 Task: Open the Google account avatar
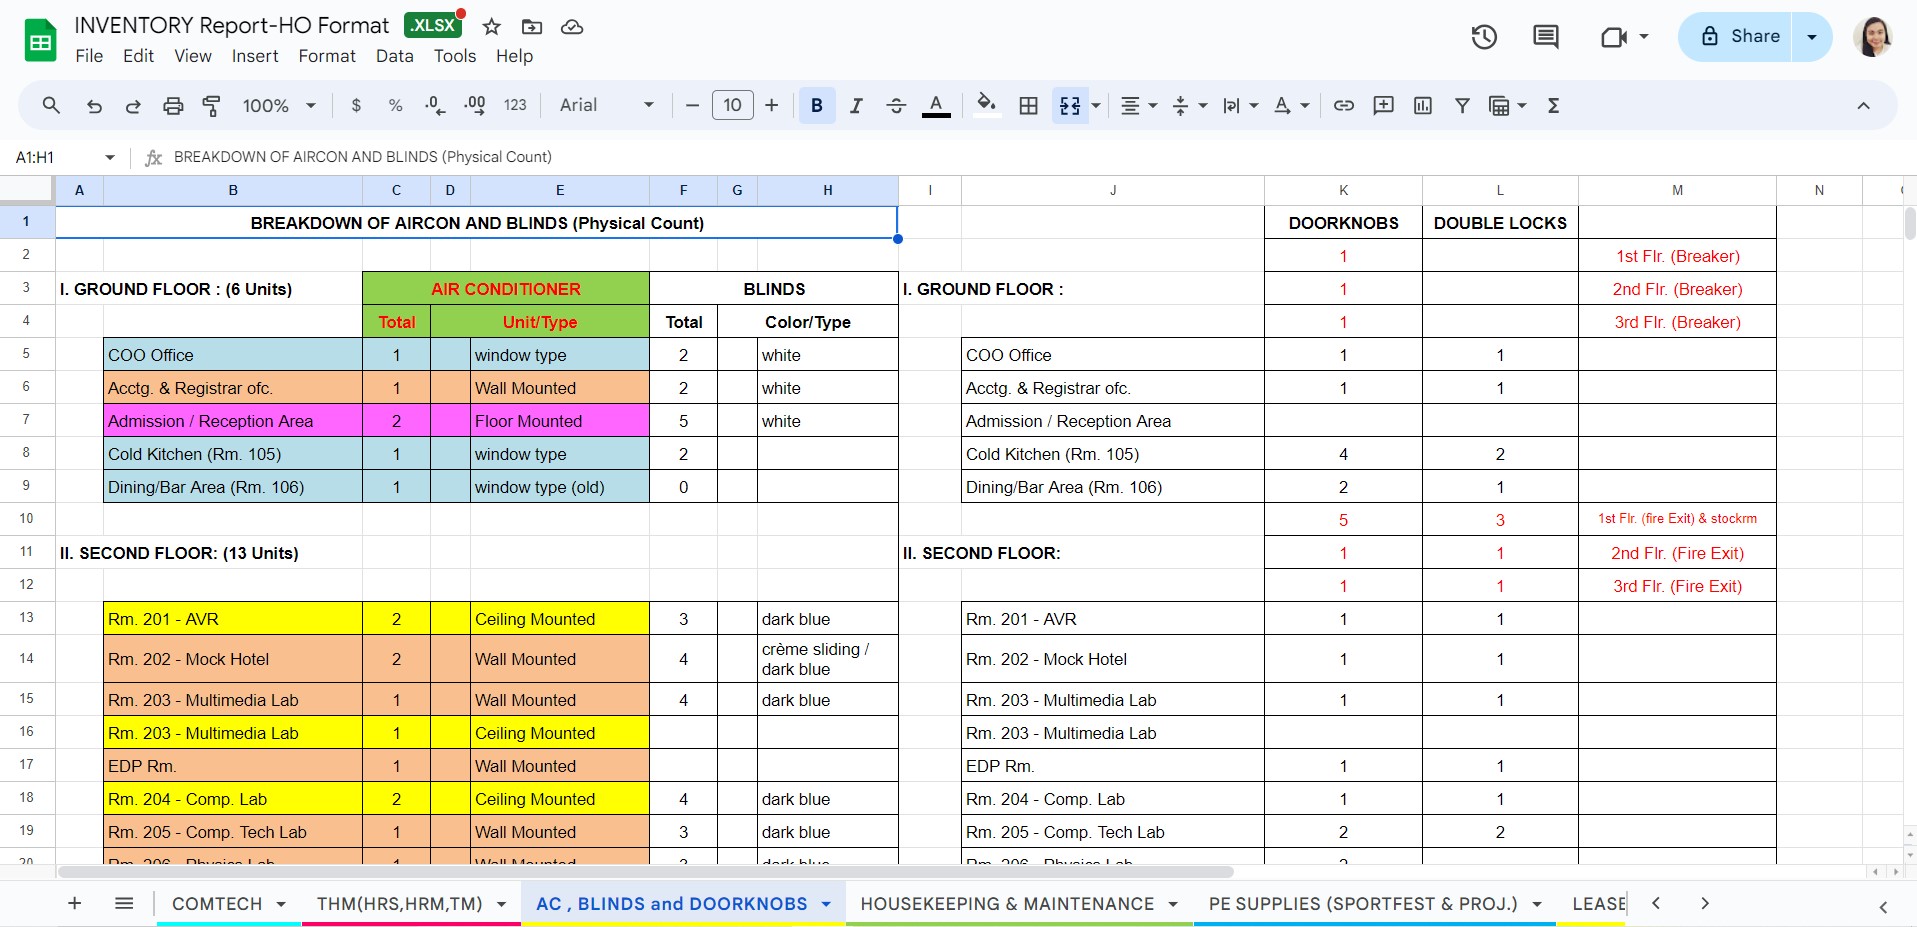click(1872, 37)
